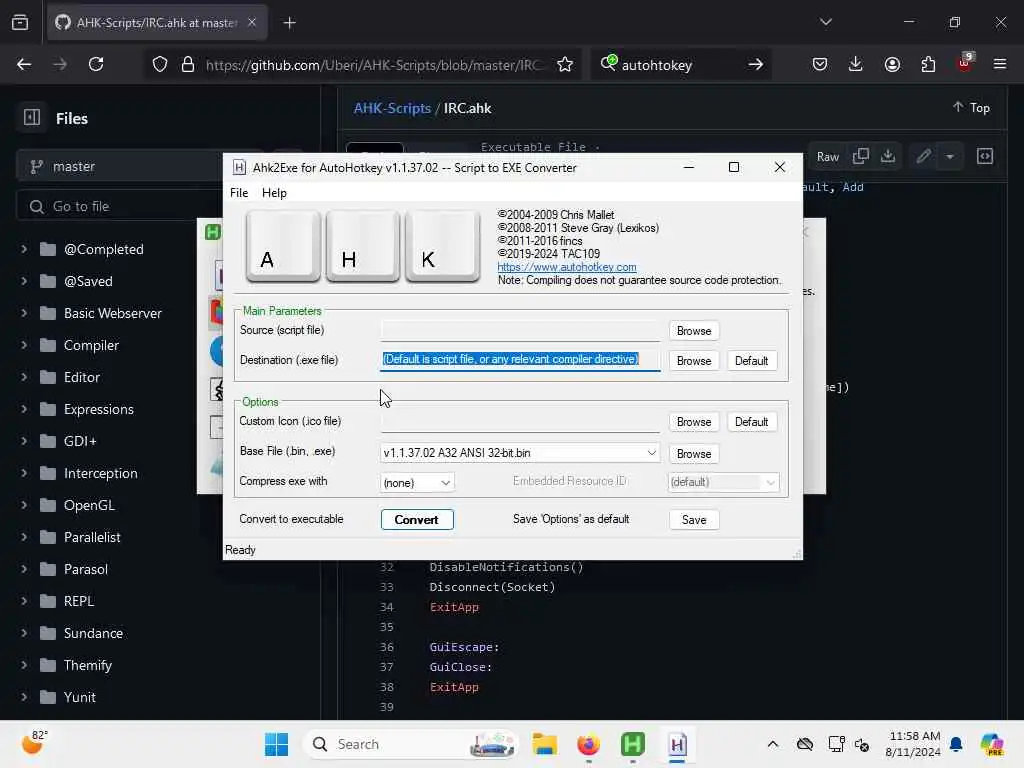Open the Firefox application menu
This screenshot has height=768, width=1024.
[1000, 64]
